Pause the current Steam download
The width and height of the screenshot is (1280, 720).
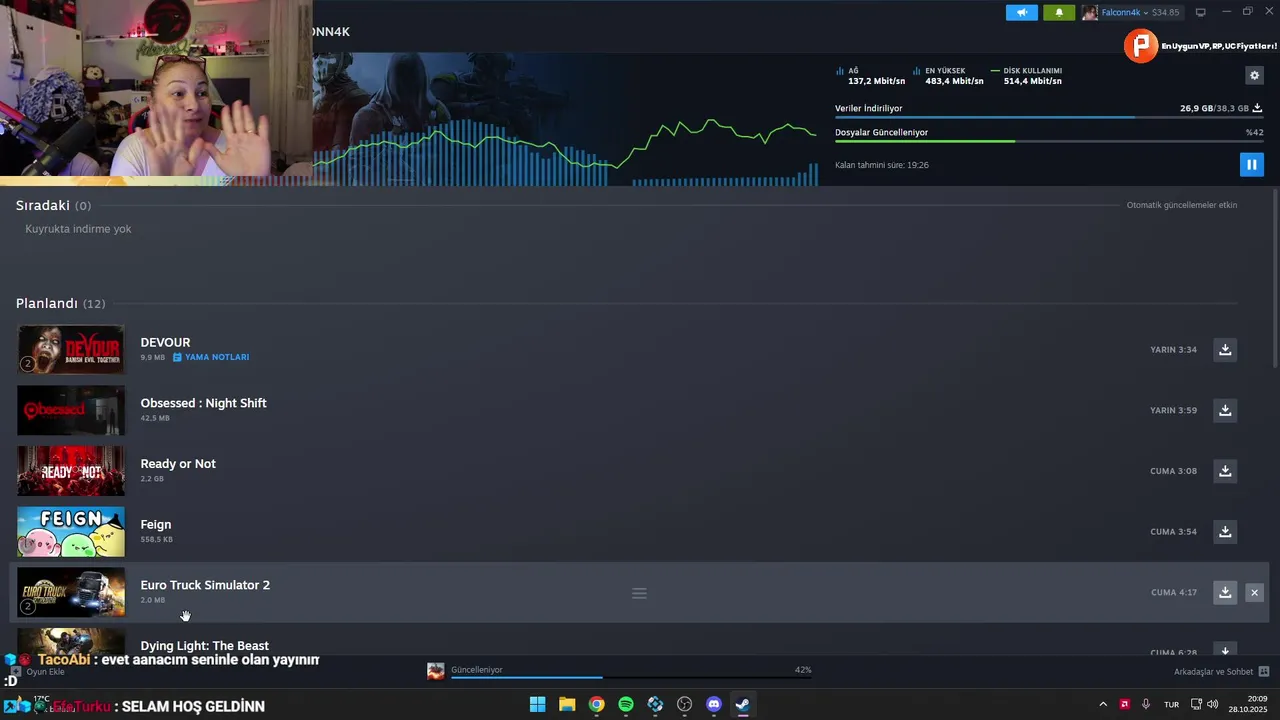click(1251, 164)
